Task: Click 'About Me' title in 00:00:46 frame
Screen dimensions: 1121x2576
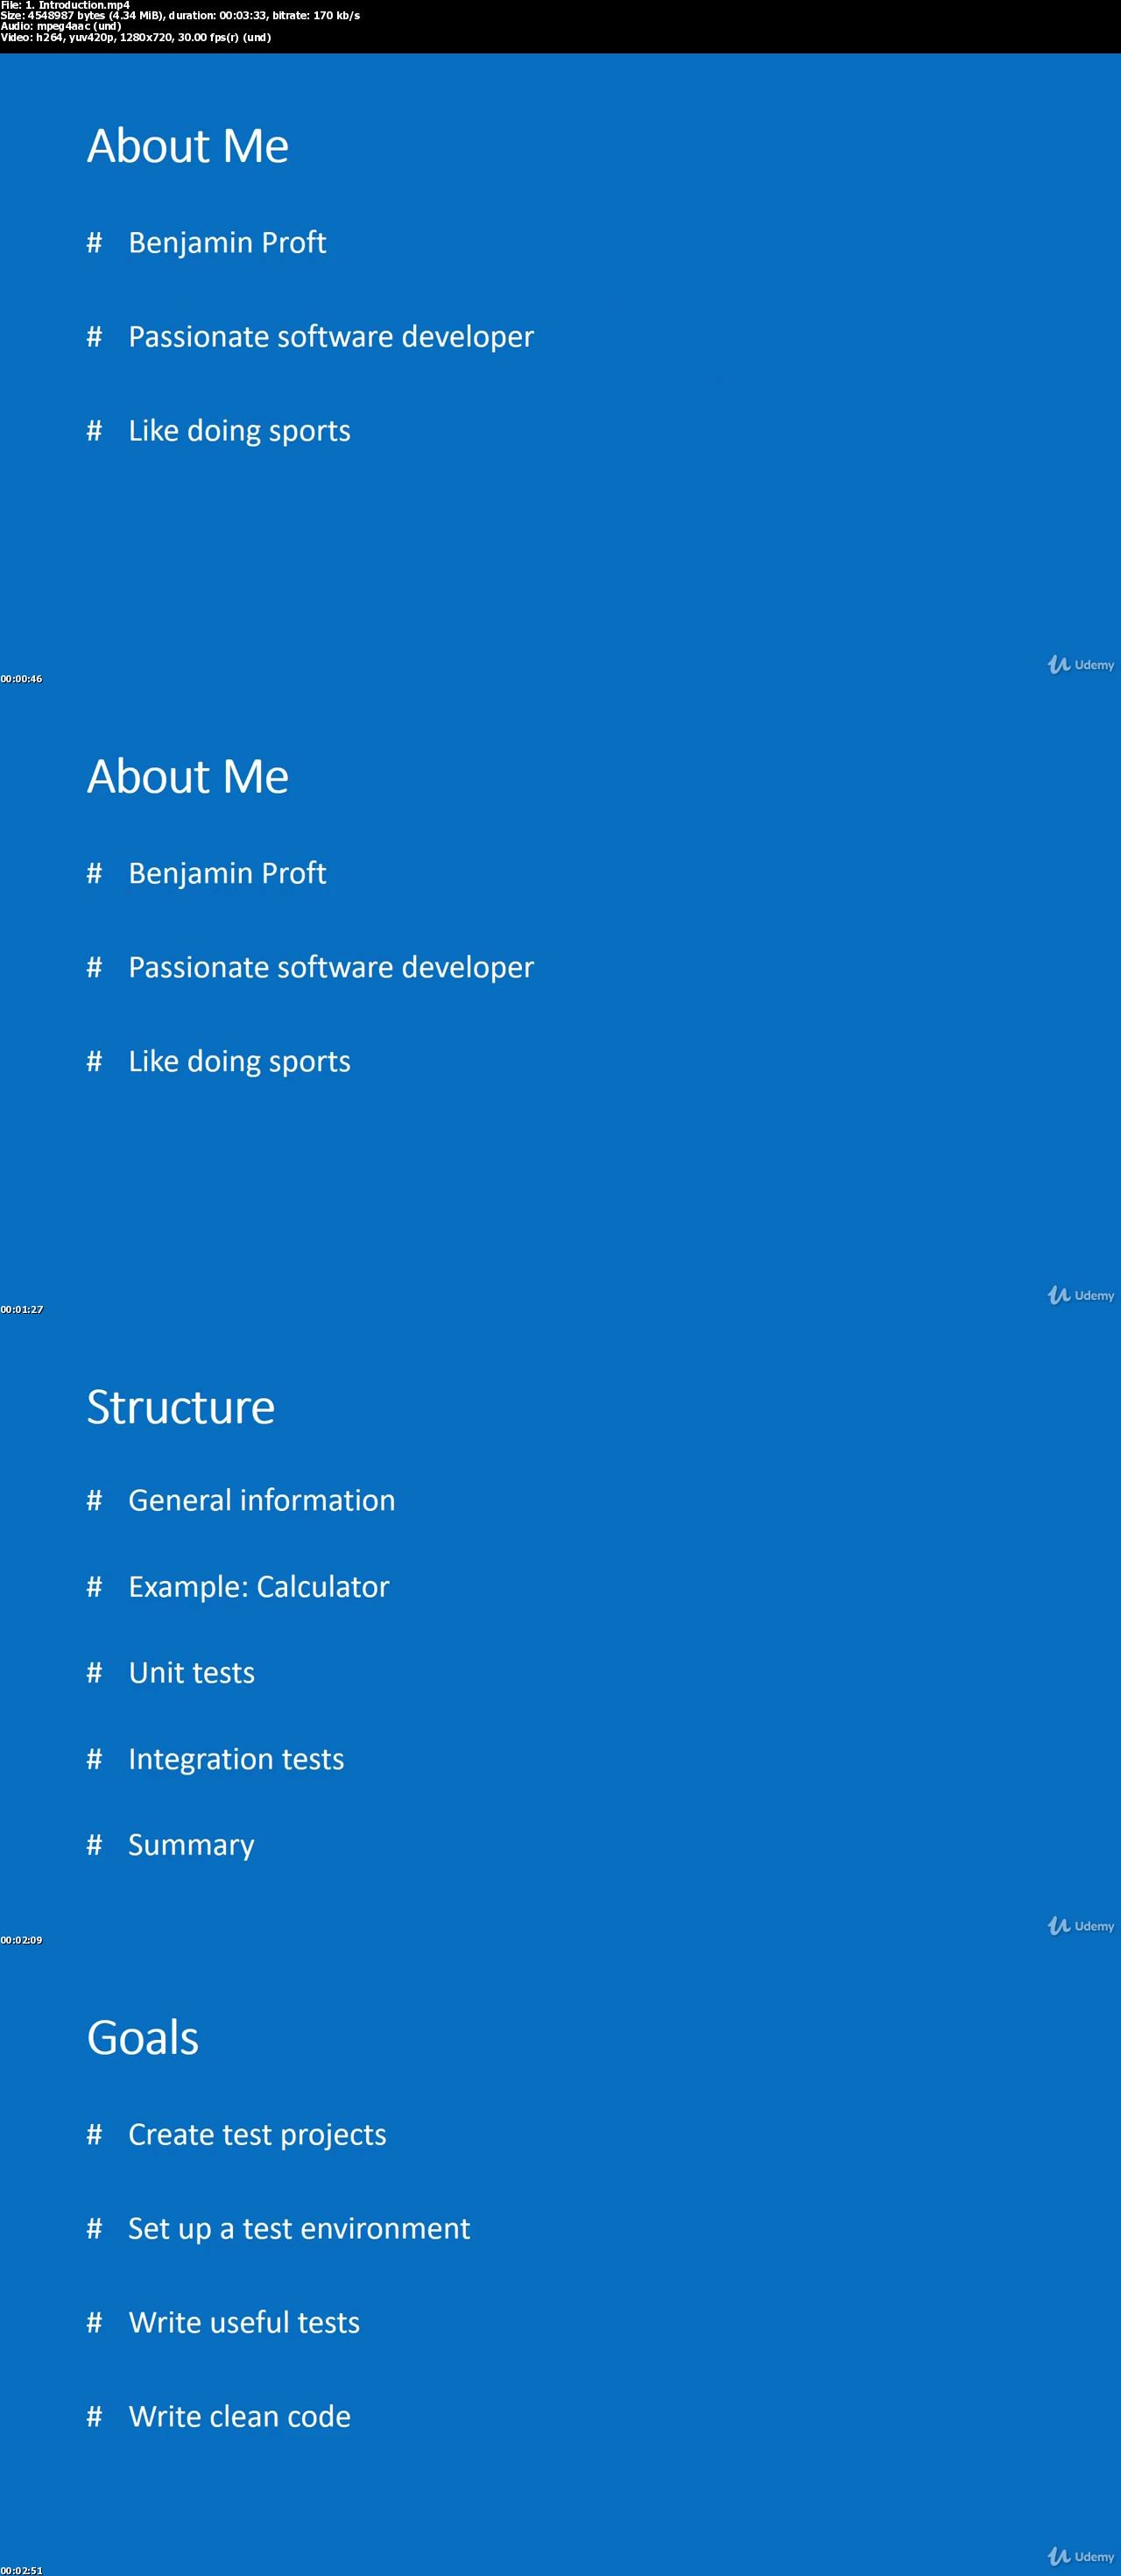Action: [x=188, y=146]
